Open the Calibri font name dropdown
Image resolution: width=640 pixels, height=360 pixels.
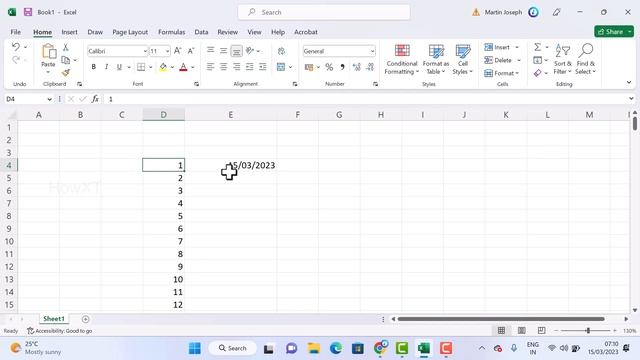(x=145, y=51)
